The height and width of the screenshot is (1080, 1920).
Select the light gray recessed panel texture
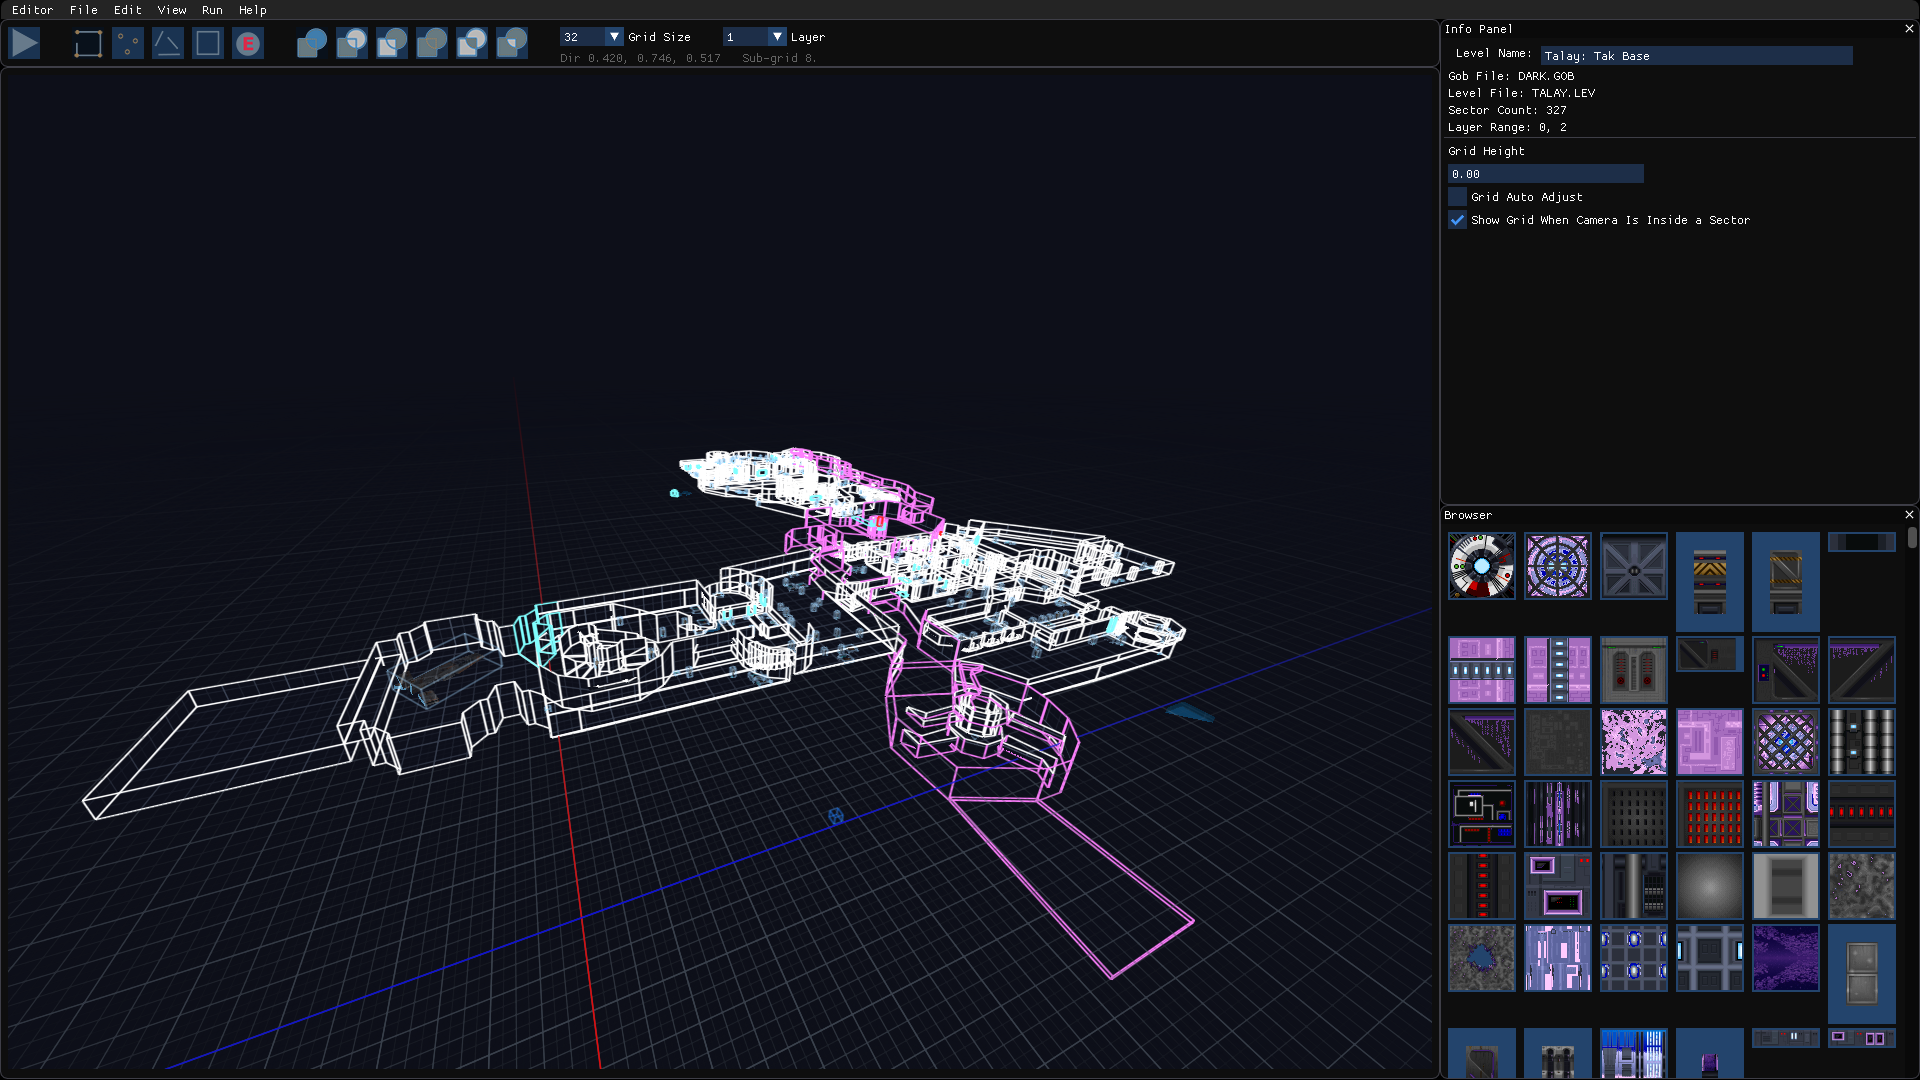point(1786,886)
